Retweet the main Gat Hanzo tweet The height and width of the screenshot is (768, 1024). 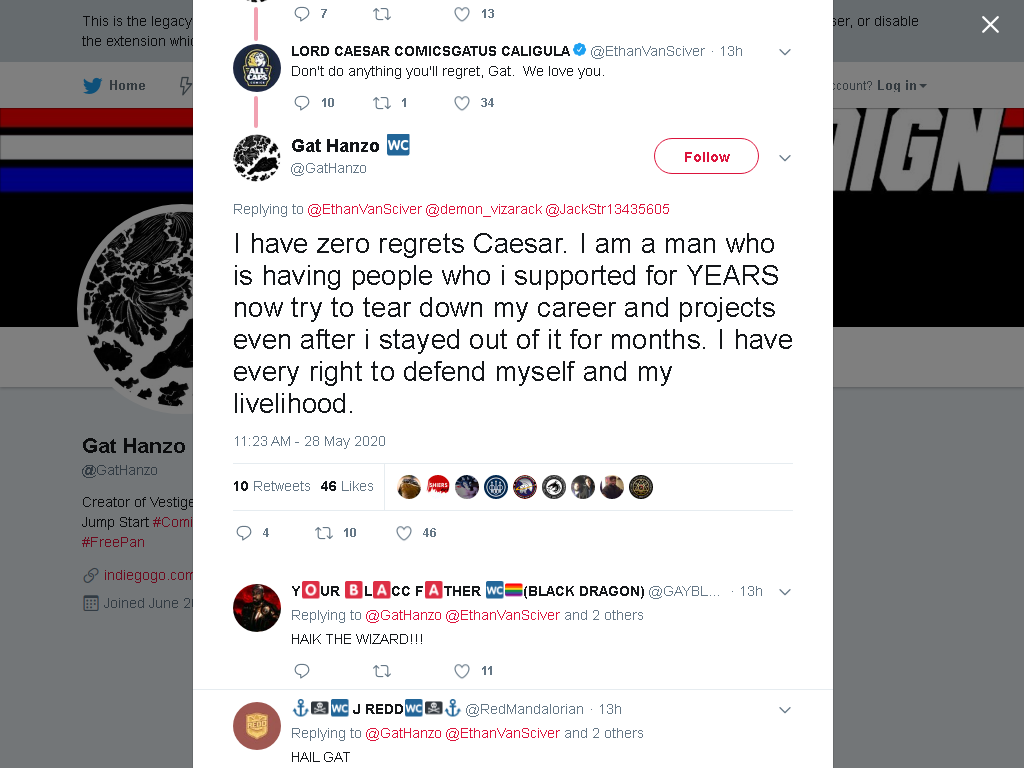(324, 533)
